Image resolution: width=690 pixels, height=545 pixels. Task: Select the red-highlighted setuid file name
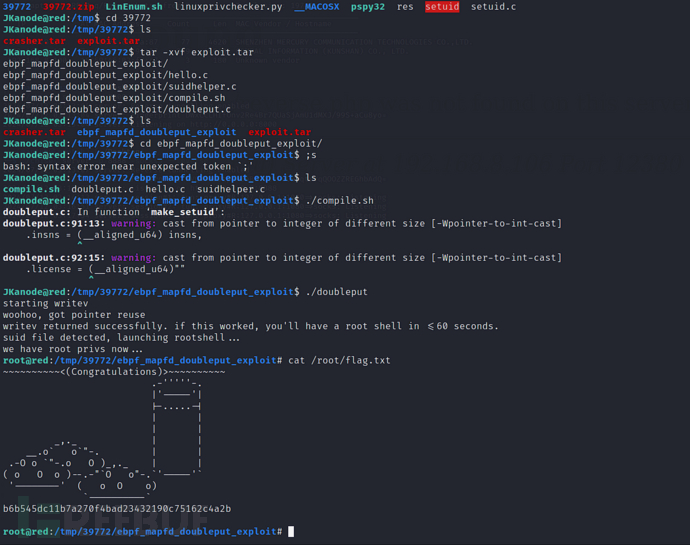(442, 7)
